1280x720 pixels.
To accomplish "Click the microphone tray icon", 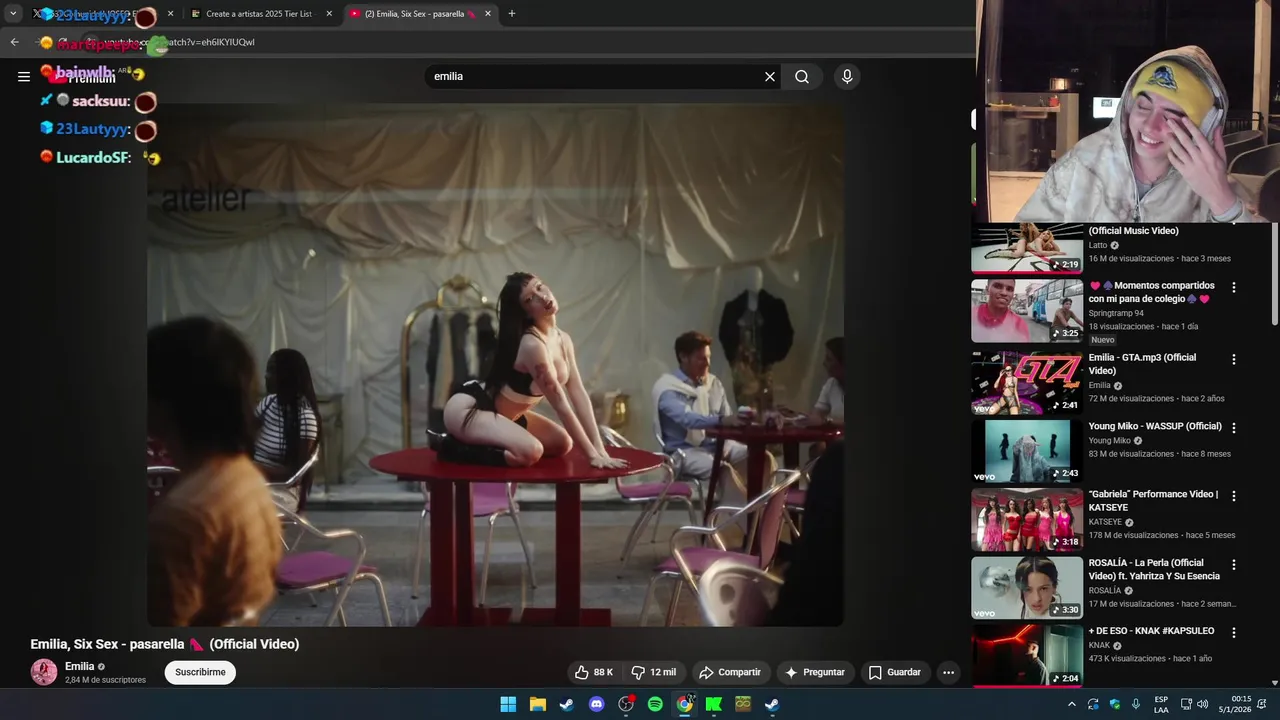I will [x=1135, y=704].
